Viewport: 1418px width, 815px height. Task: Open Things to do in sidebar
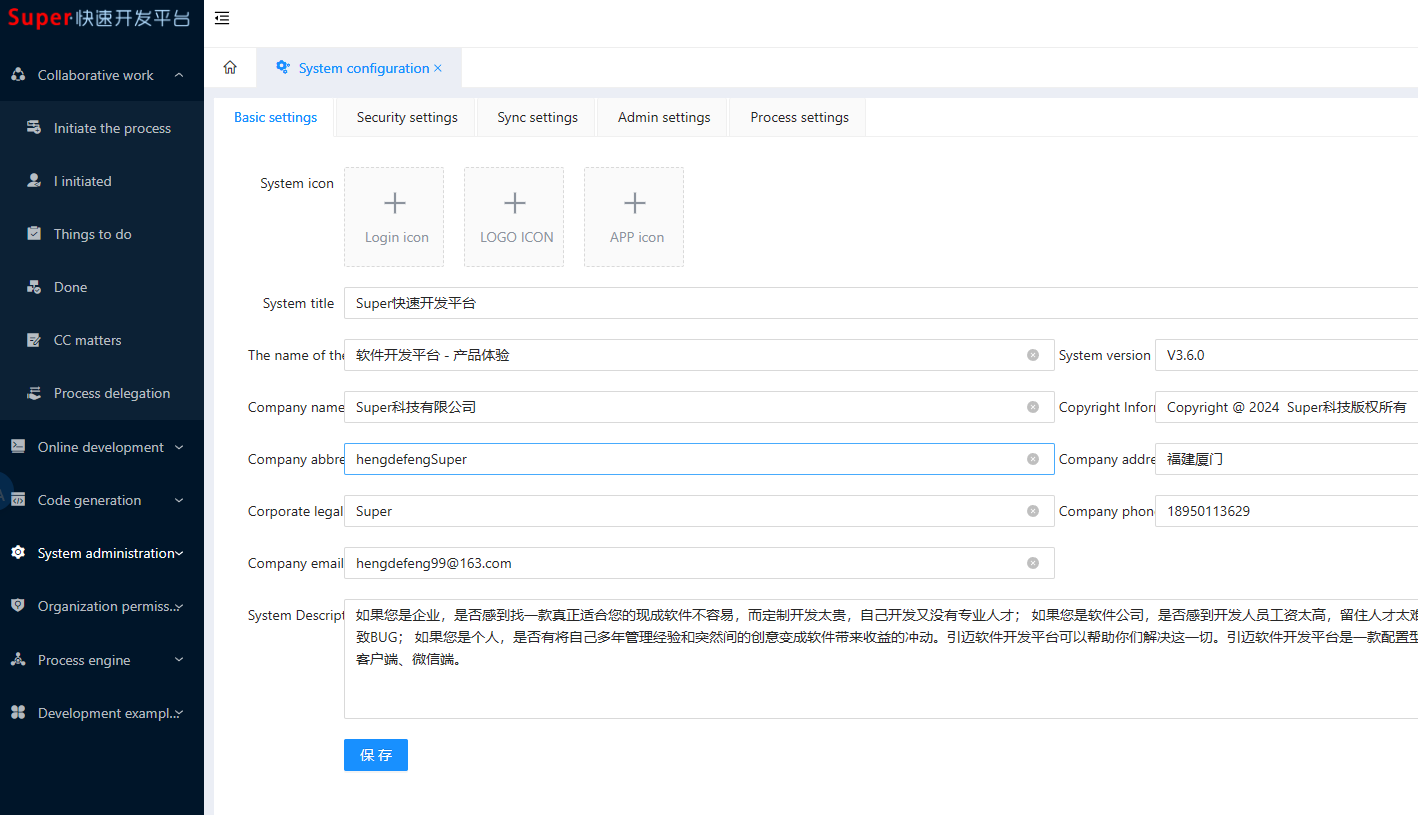pyautogui.click(x=92, y=234)
